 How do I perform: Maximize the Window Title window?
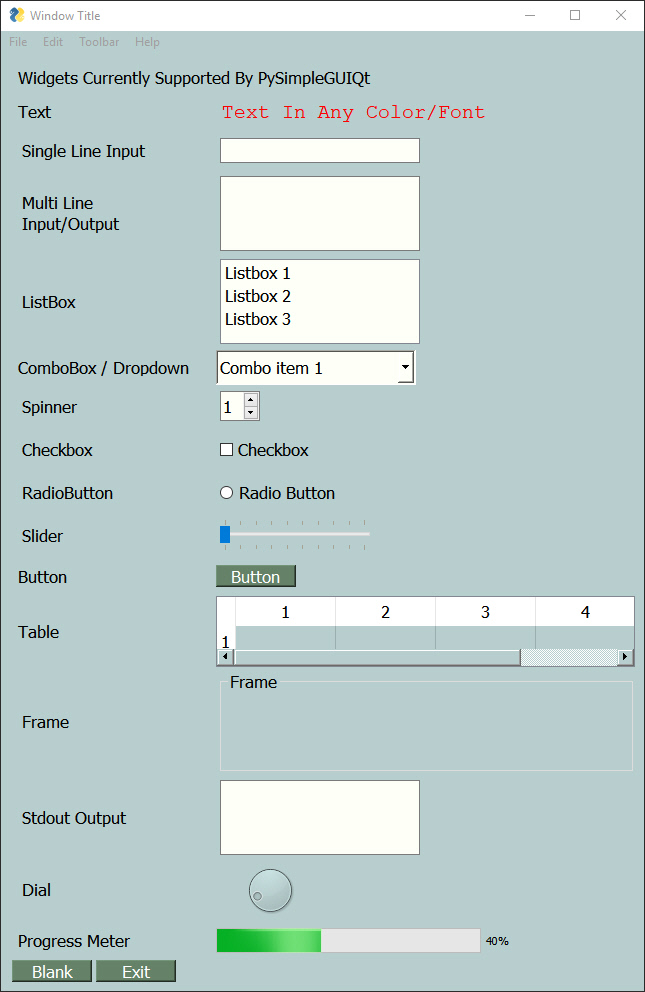tap(575, 15)
